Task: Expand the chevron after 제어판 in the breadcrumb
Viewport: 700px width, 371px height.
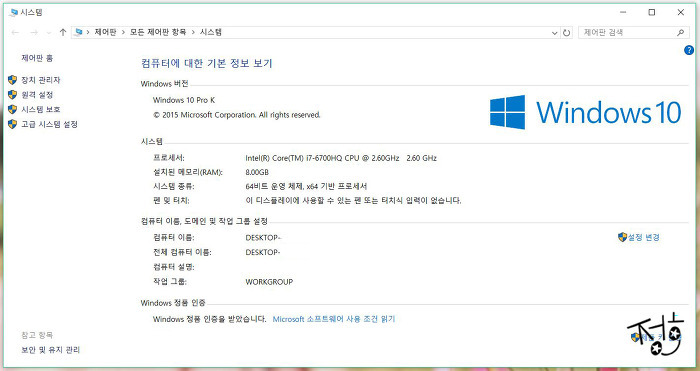Action: click(124, 32)
